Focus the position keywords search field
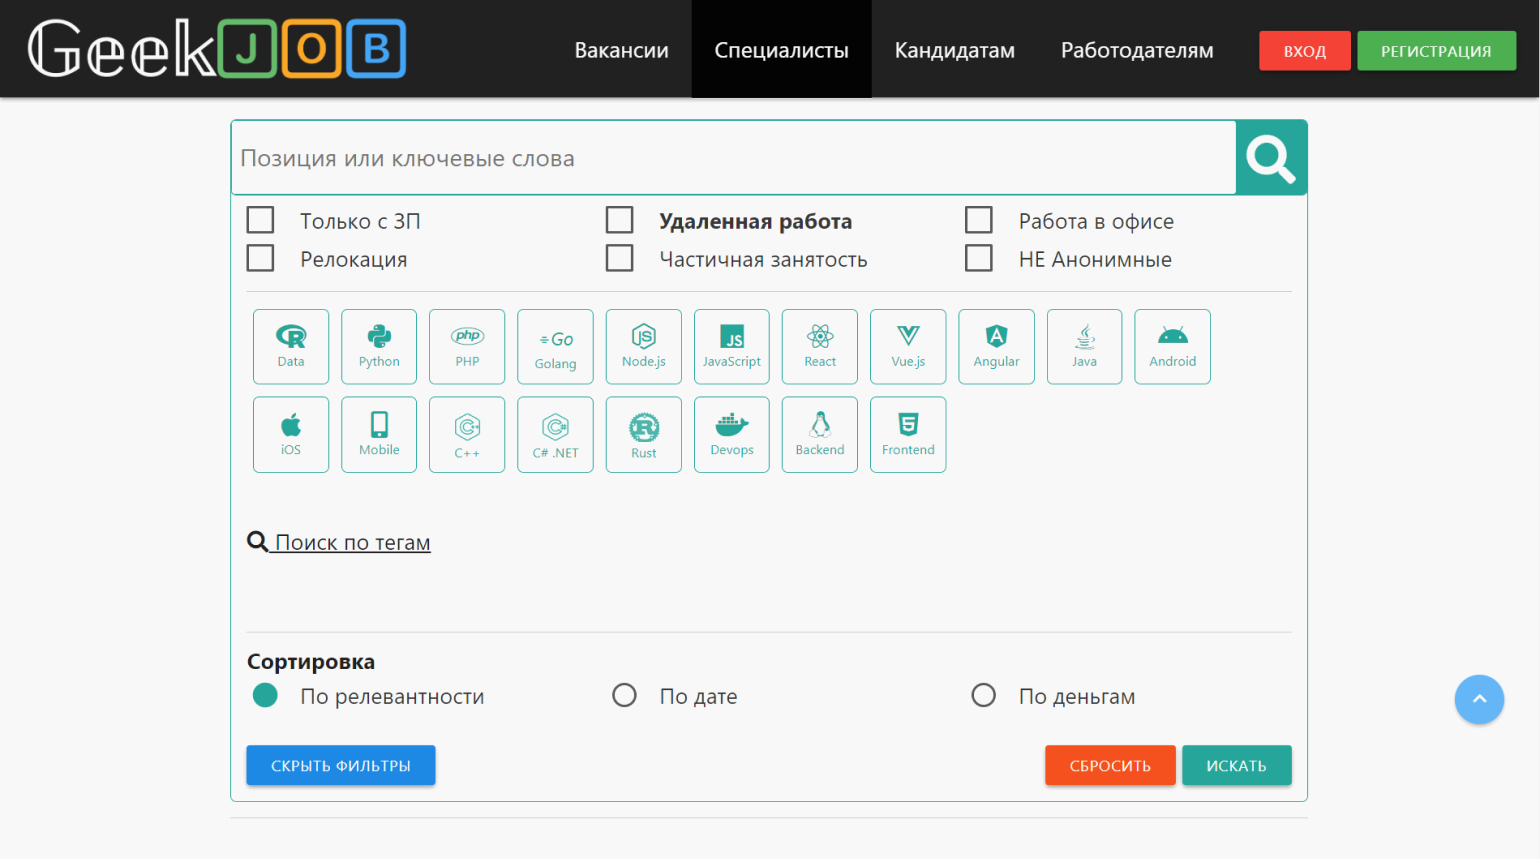The width and height of the screenshot is (1540, 859). tap(733, 158)
